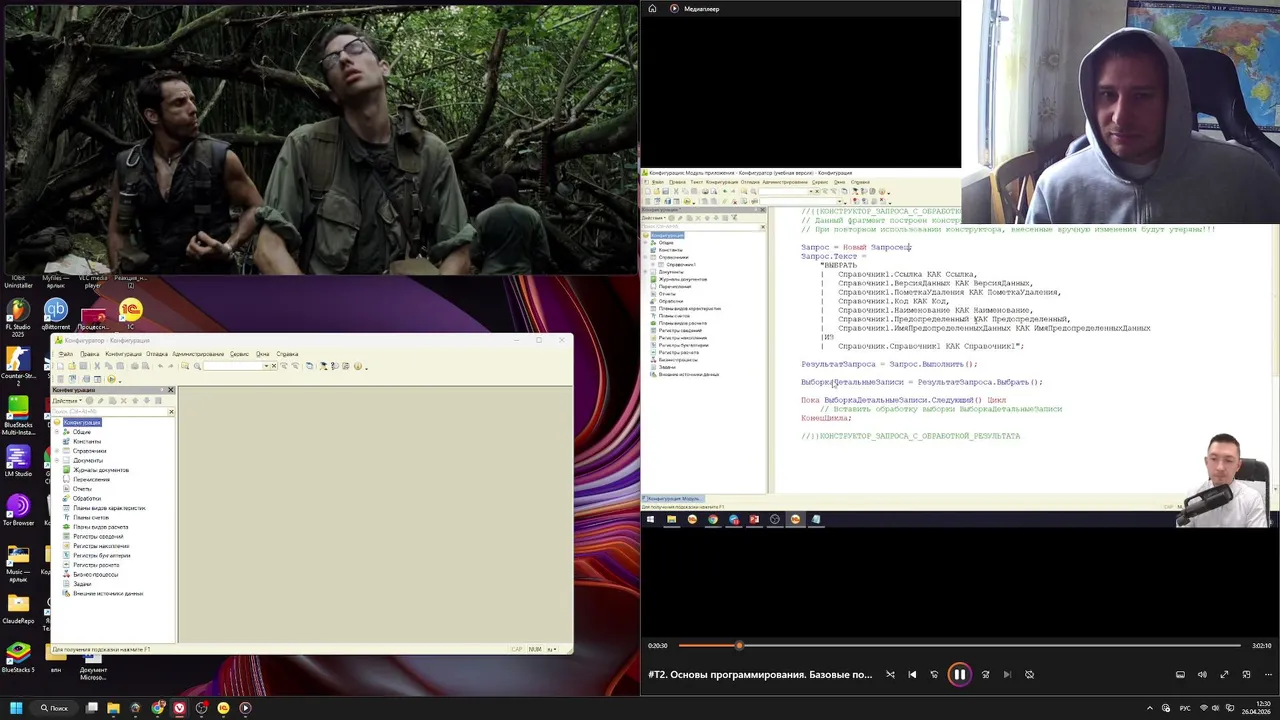Start debugging with the yellow run icon

(111, 379)
